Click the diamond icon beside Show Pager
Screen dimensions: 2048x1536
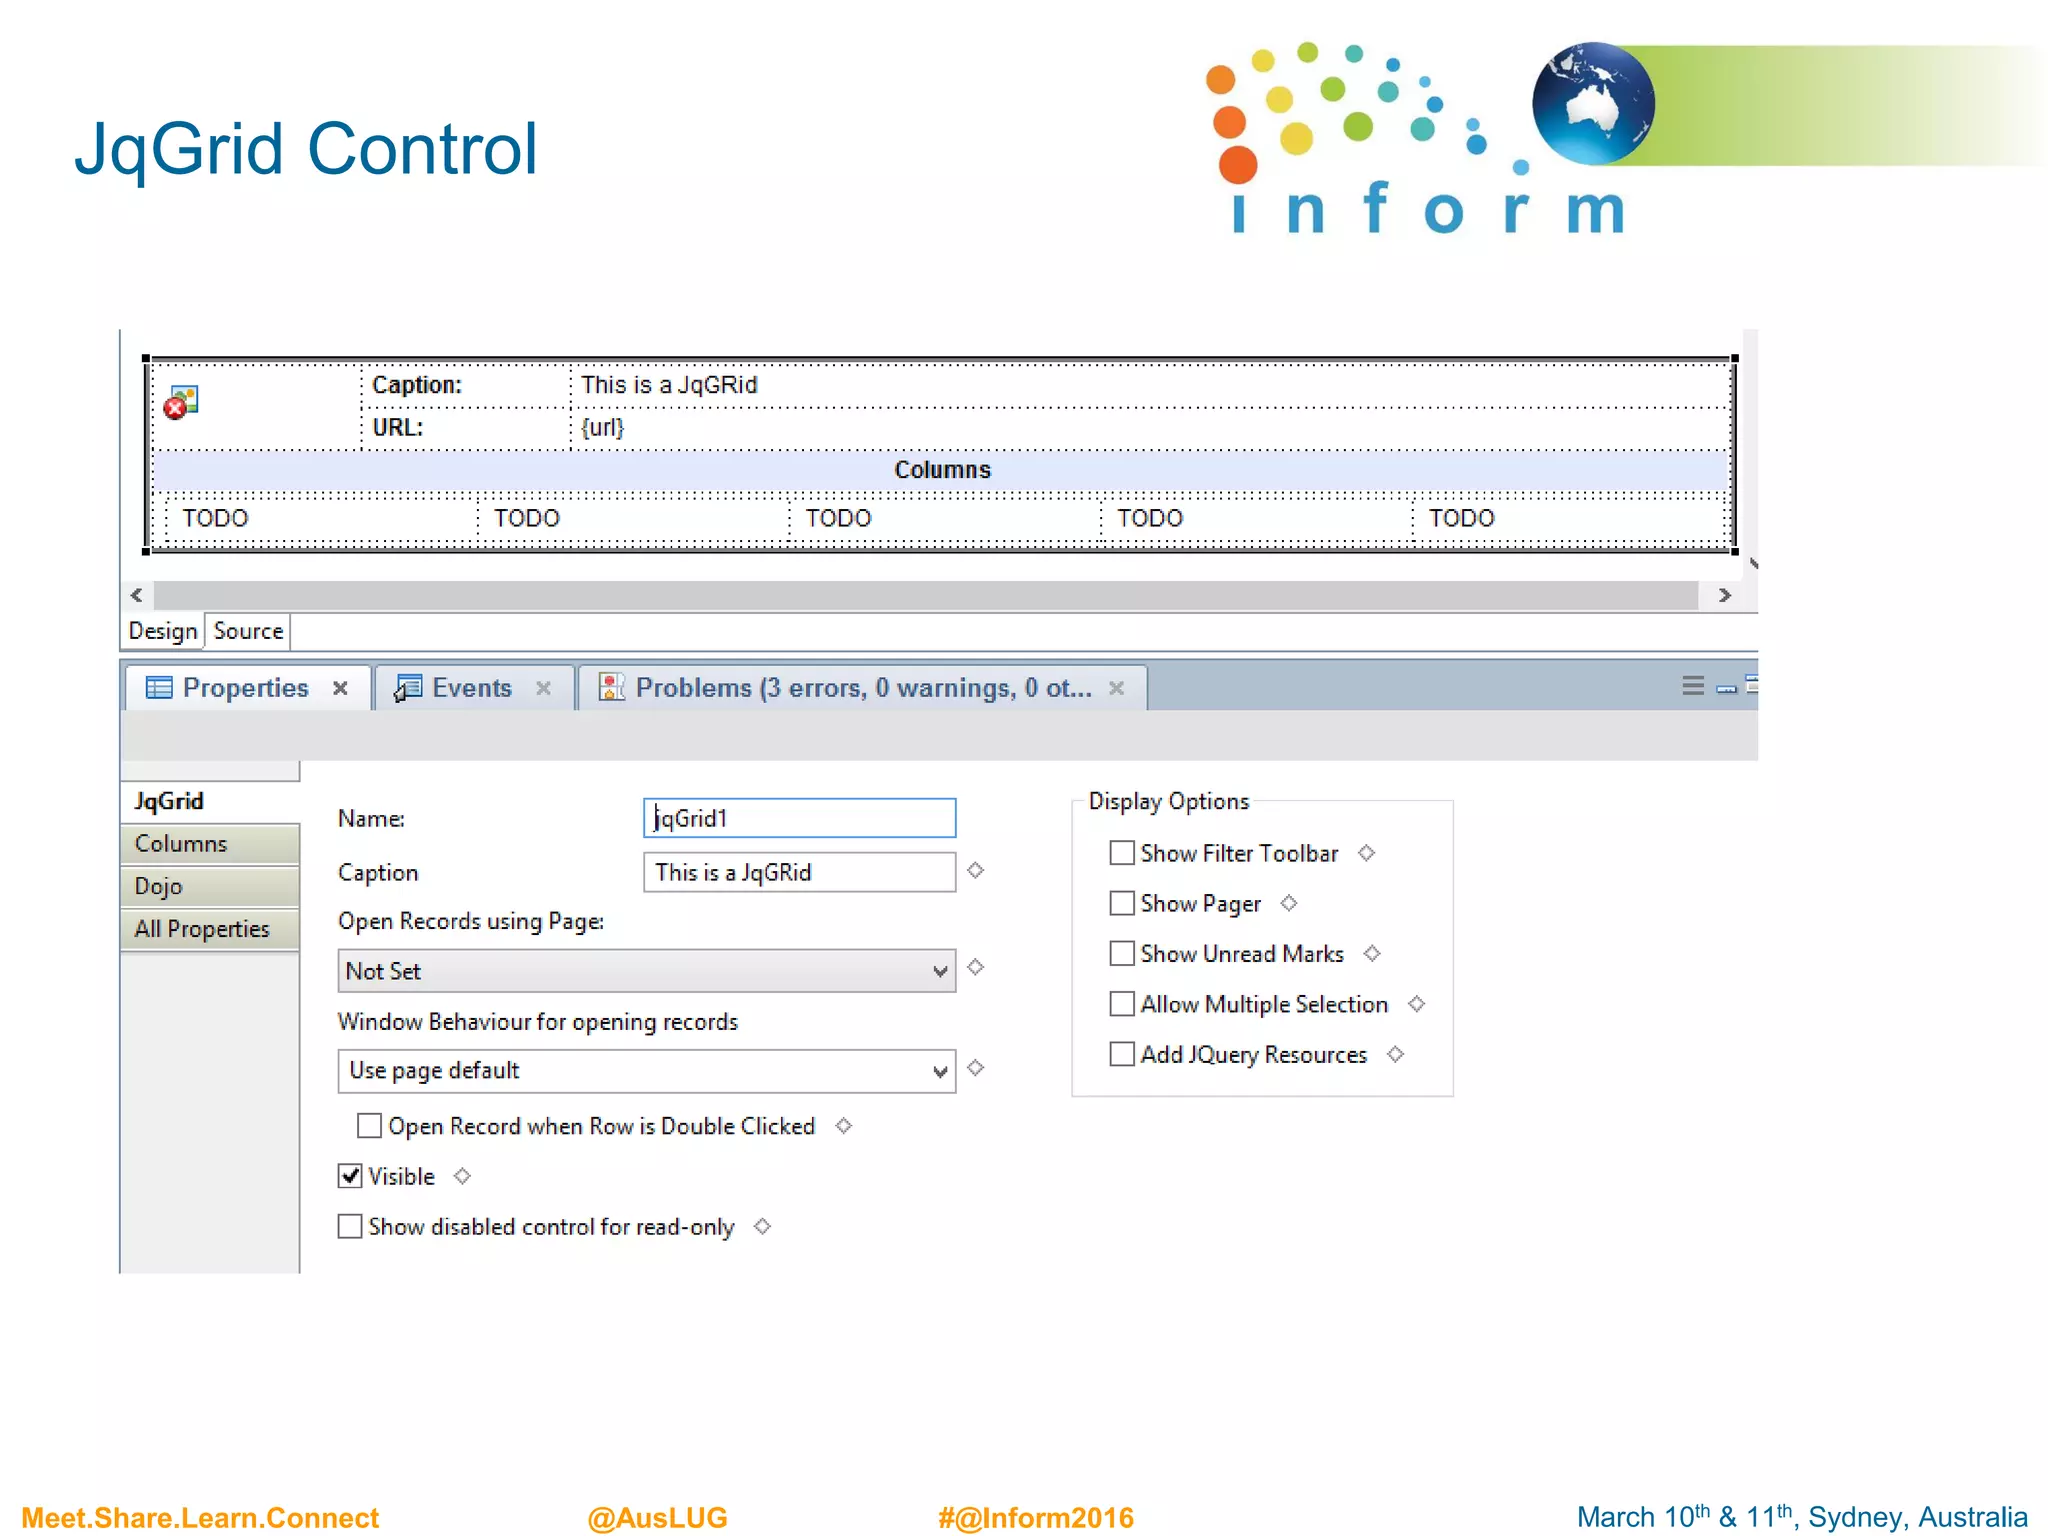pyautogui.click(x=1289, y=903)
